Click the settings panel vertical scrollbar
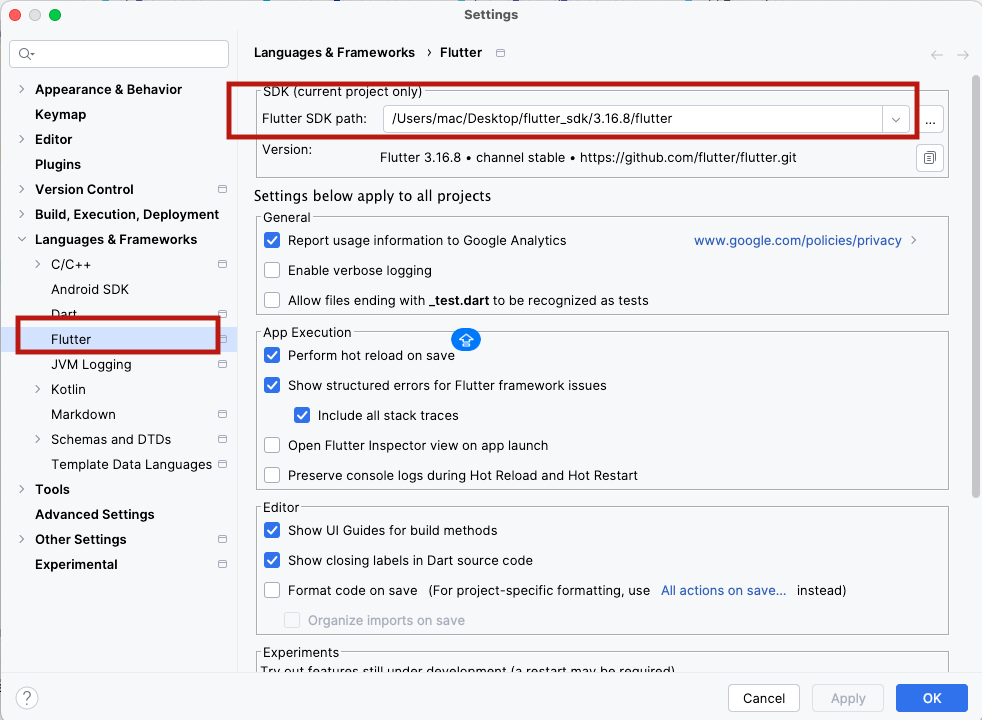982x720 pixels. click(976, 286)
